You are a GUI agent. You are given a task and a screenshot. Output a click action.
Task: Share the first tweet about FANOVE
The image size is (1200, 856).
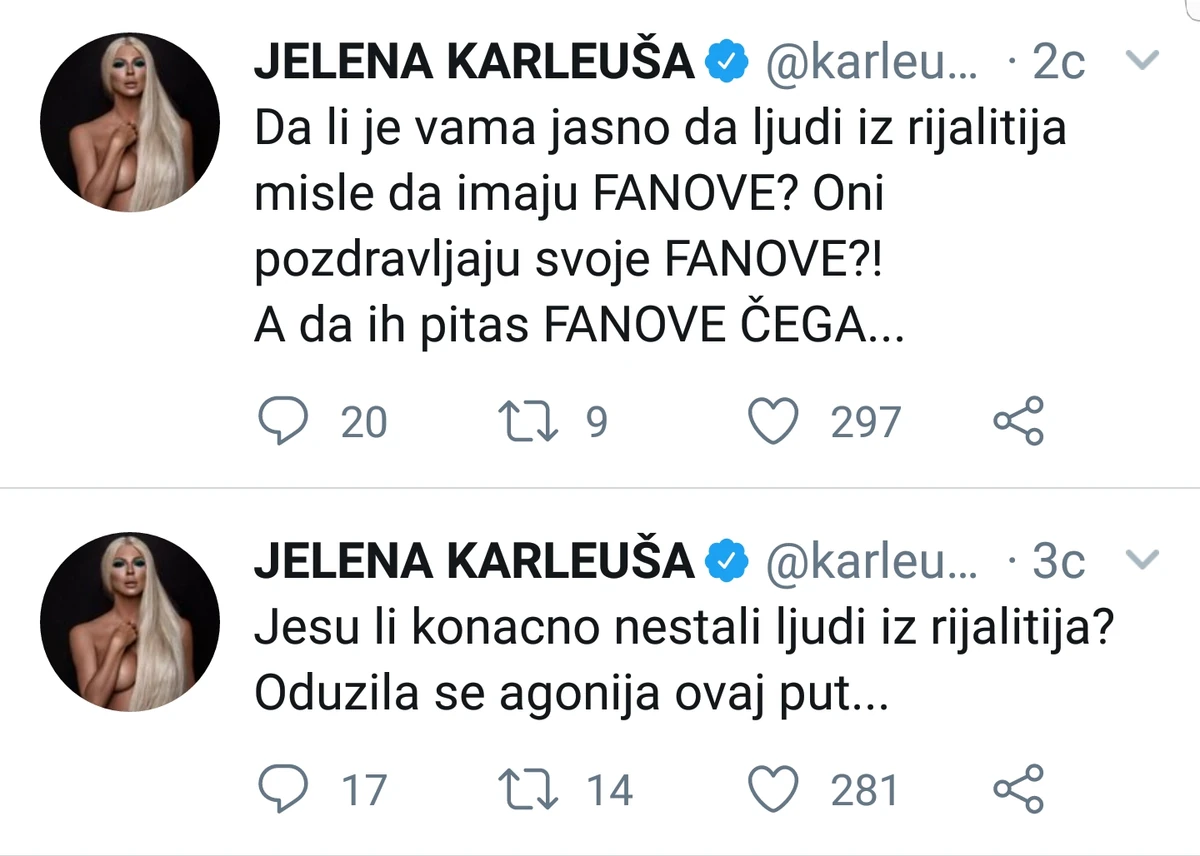tap(1018, 421)
